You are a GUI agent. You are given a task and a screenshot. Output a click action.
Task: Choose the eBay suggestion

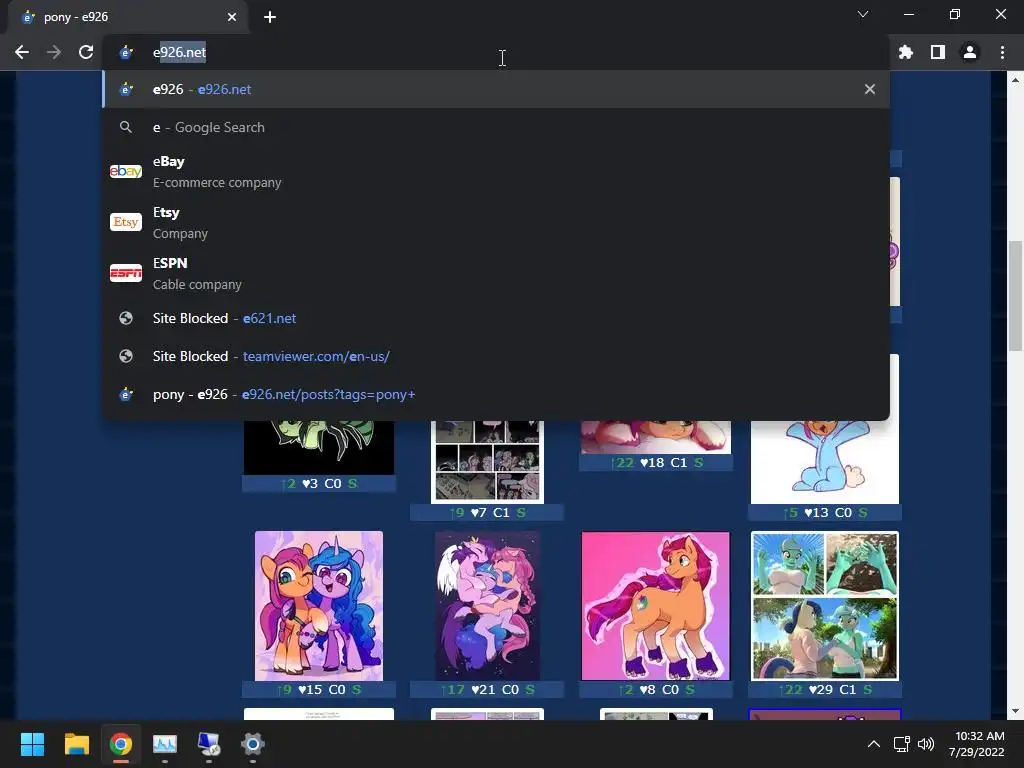496,172
